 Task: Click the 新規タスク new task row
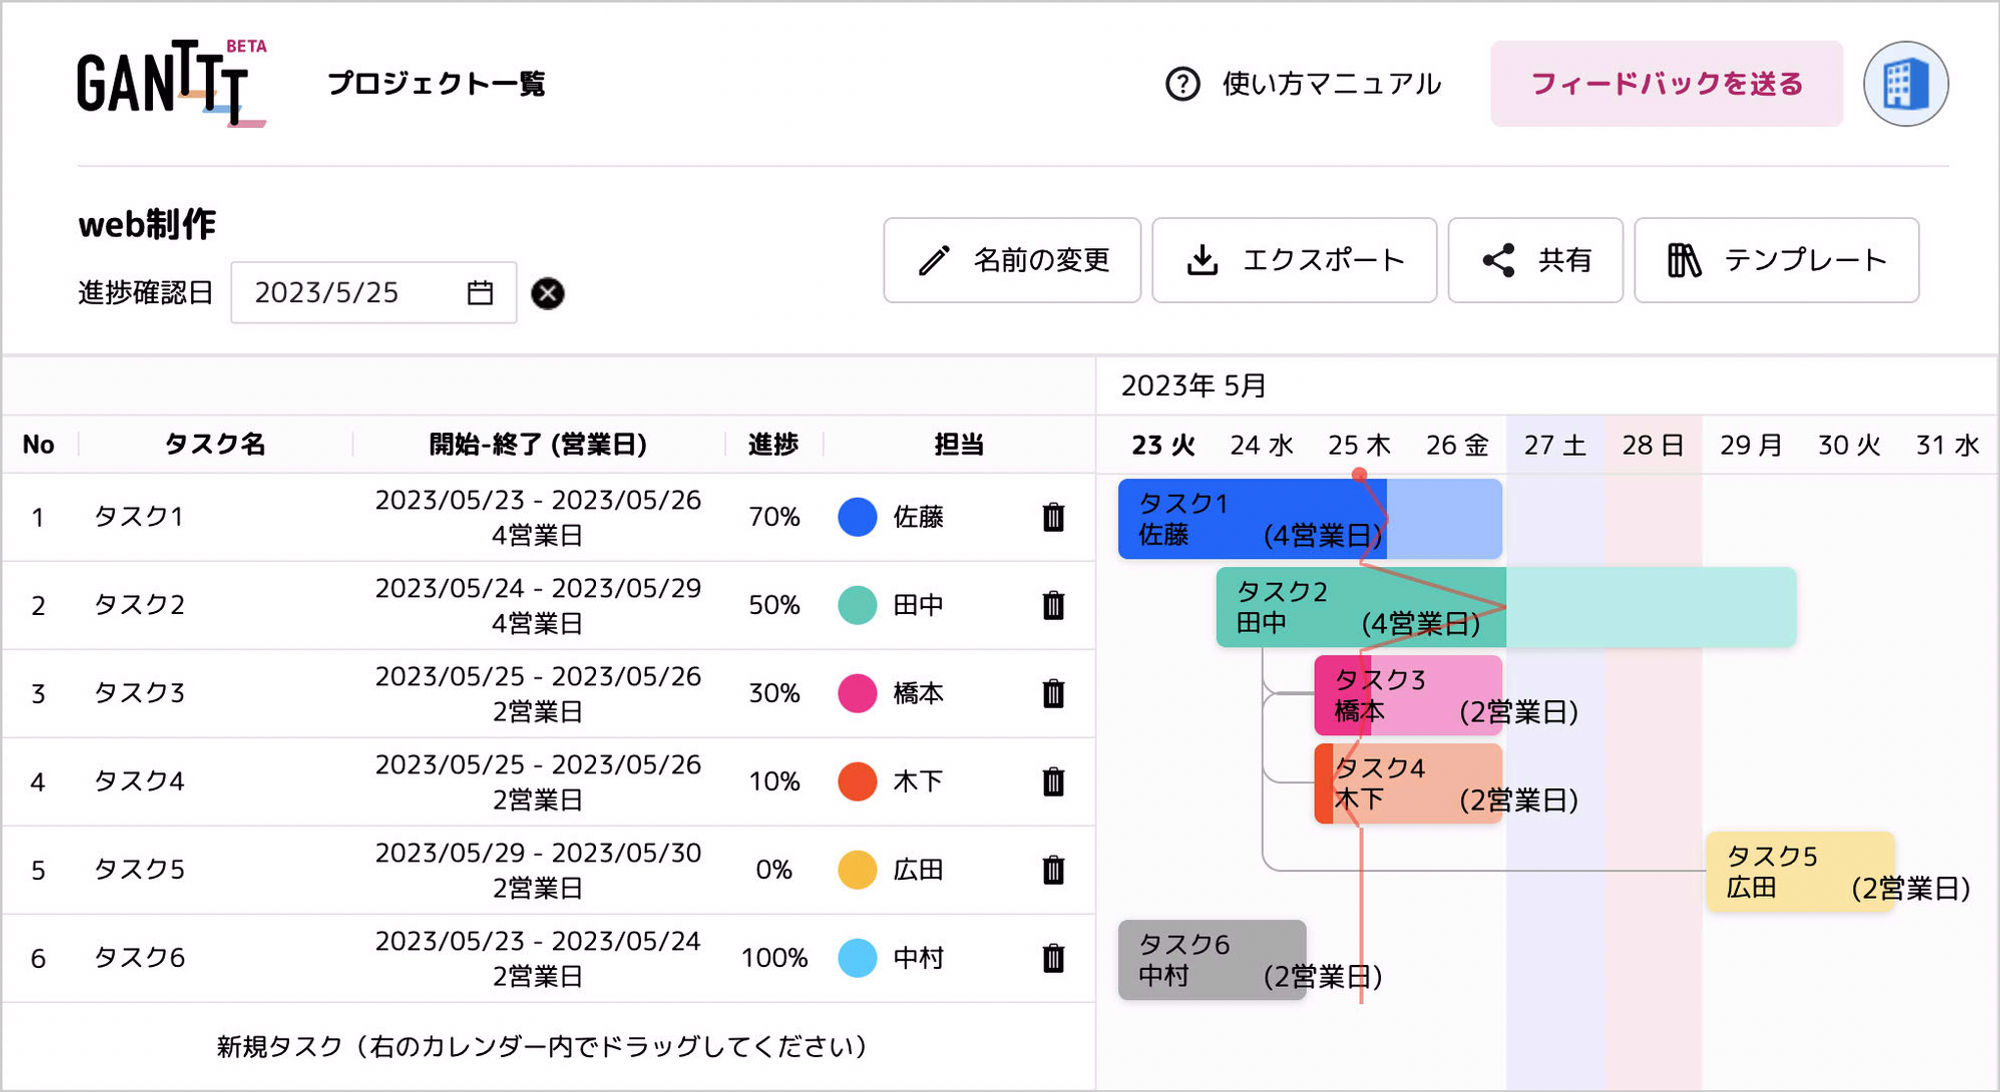pyautogui.click(x=548, y=1046)
